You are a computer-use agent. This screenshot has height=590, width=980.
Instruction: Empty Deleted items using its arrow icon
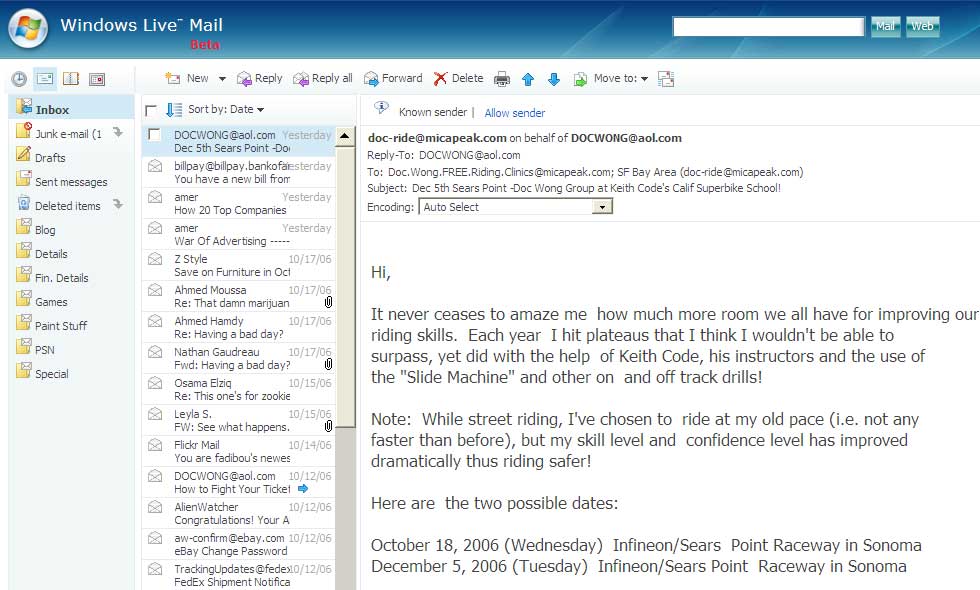pyautogui.click(x=117, y=205)
